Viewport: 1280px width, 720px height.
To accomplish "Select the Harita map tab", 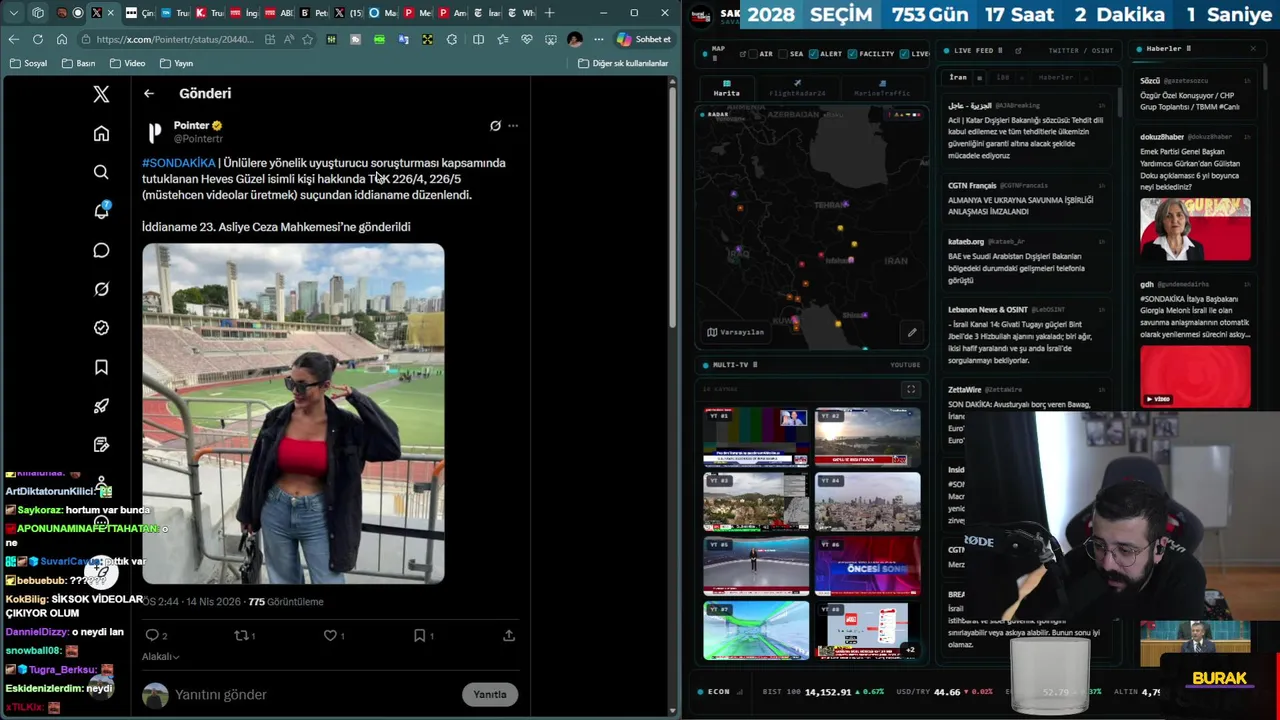I will [727, 88].
